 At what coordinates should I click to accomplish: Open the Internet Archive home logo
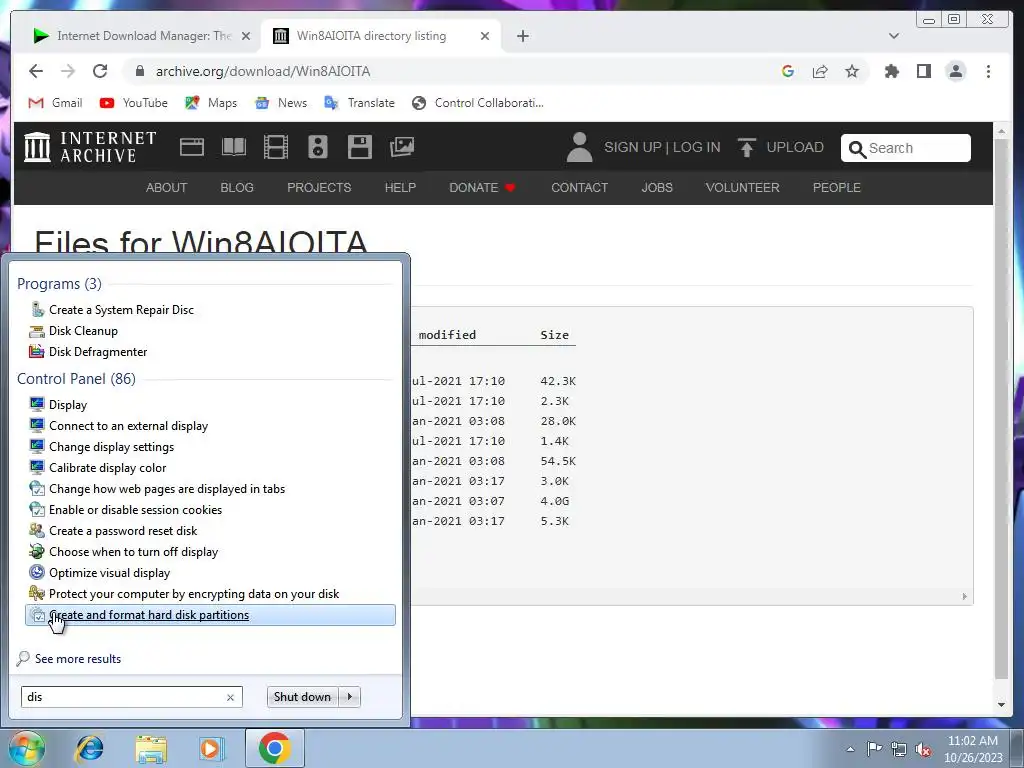[90, 147]
